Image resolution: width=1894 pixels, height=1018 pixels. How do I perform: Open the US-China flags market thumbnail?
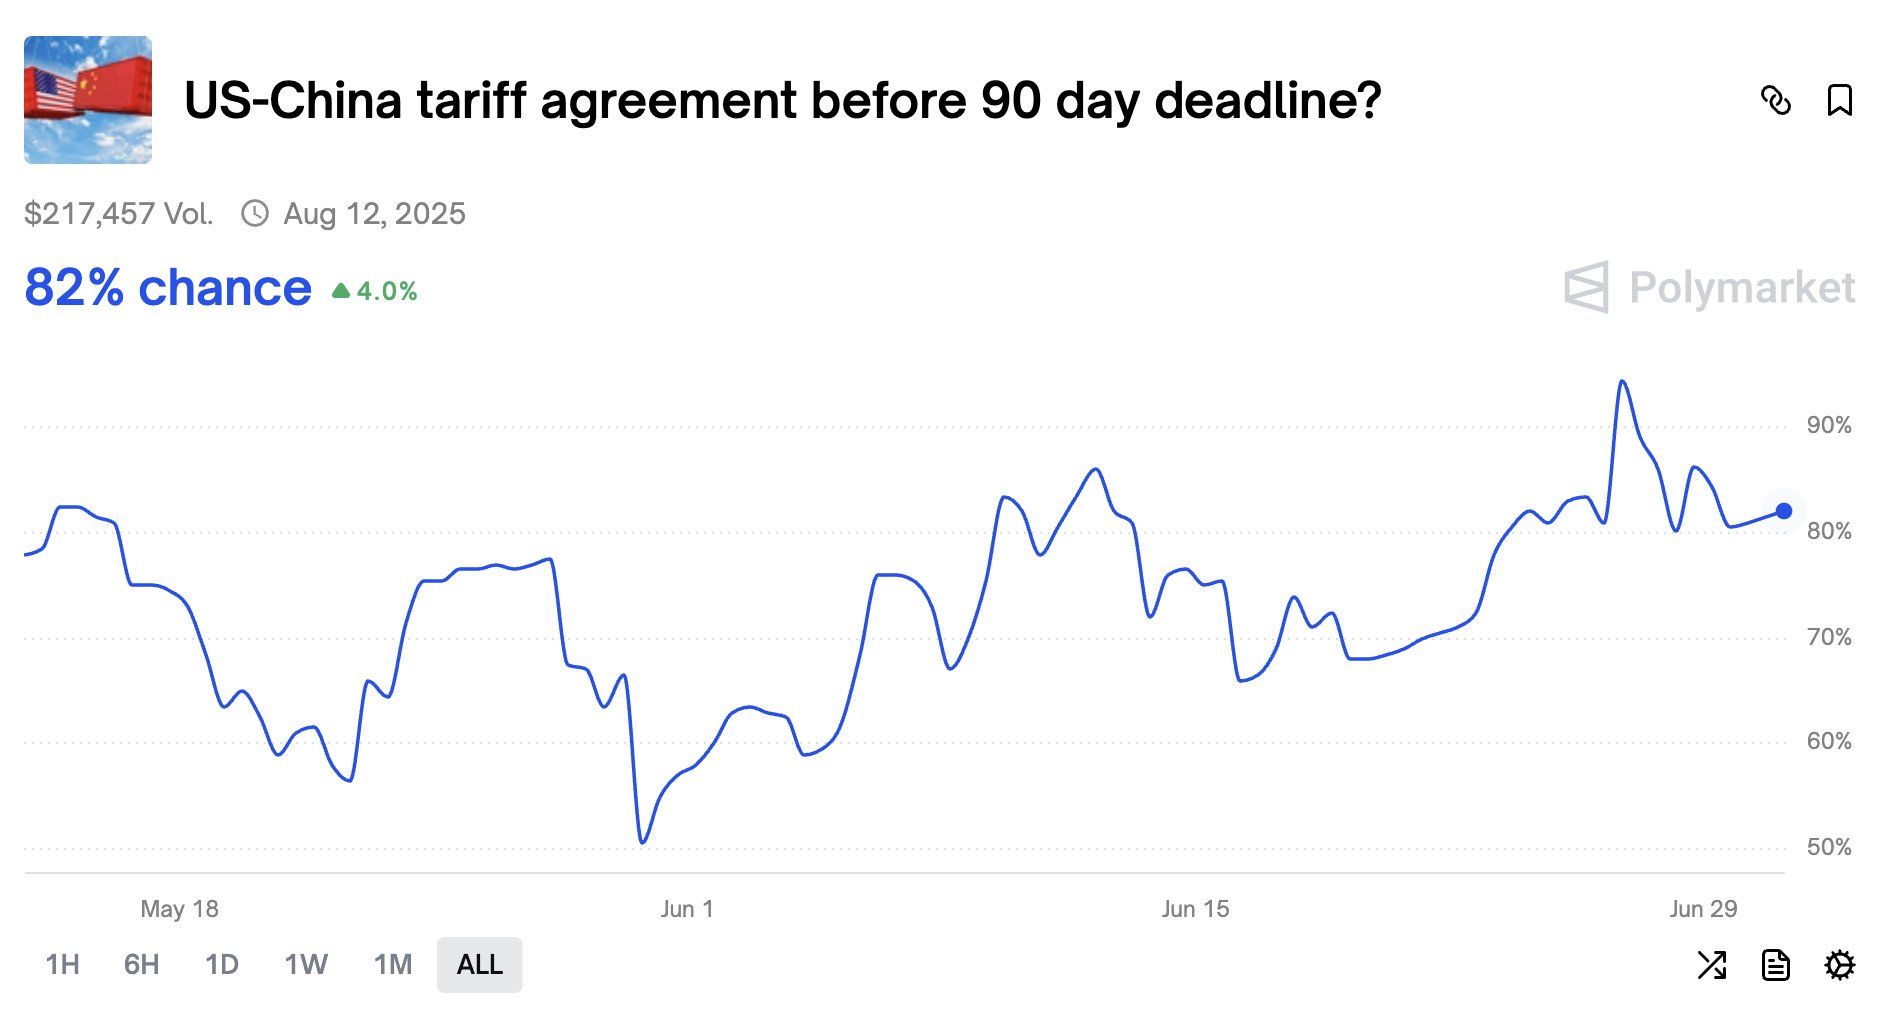(88, 100)
